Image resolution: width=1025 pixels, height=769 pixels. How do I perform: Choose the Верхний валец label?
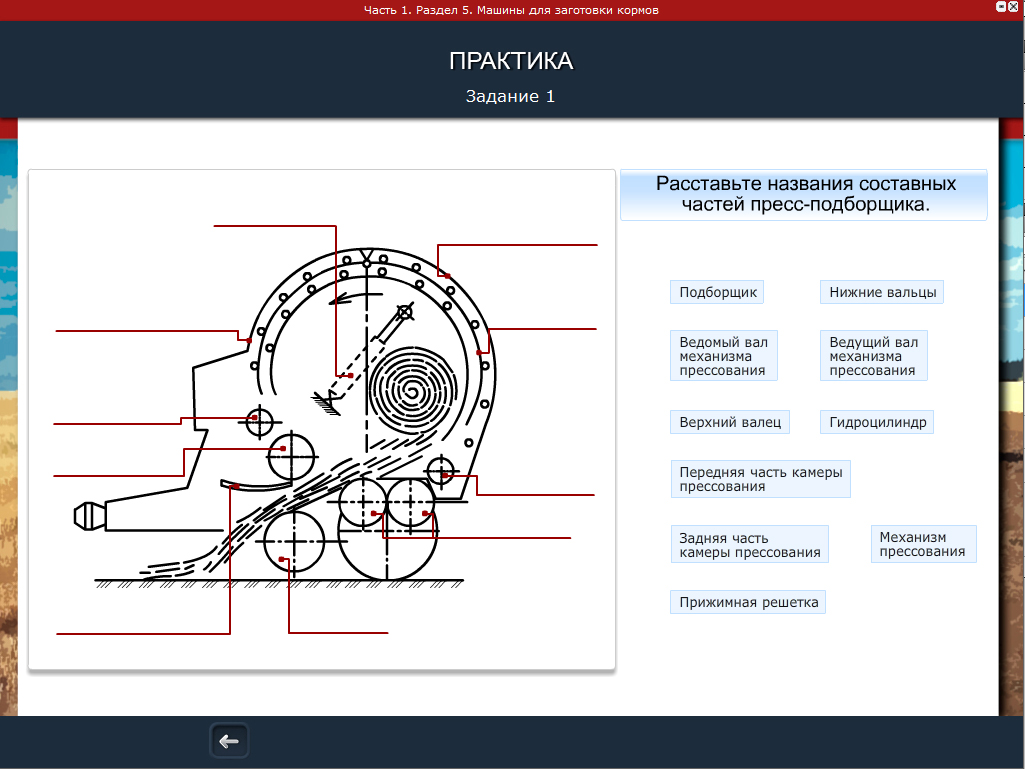pos(729,422)
